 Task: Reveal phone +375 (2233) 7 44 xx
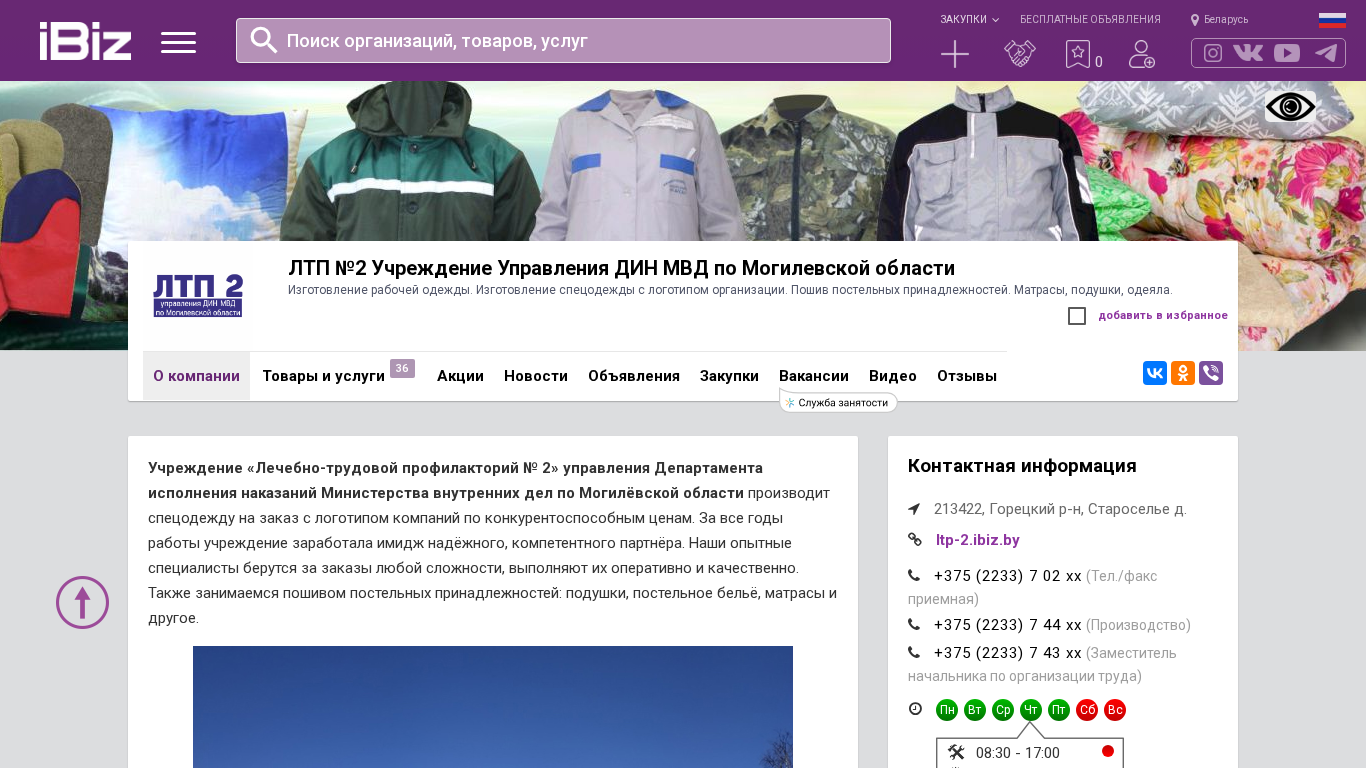tap(1008, 625)
